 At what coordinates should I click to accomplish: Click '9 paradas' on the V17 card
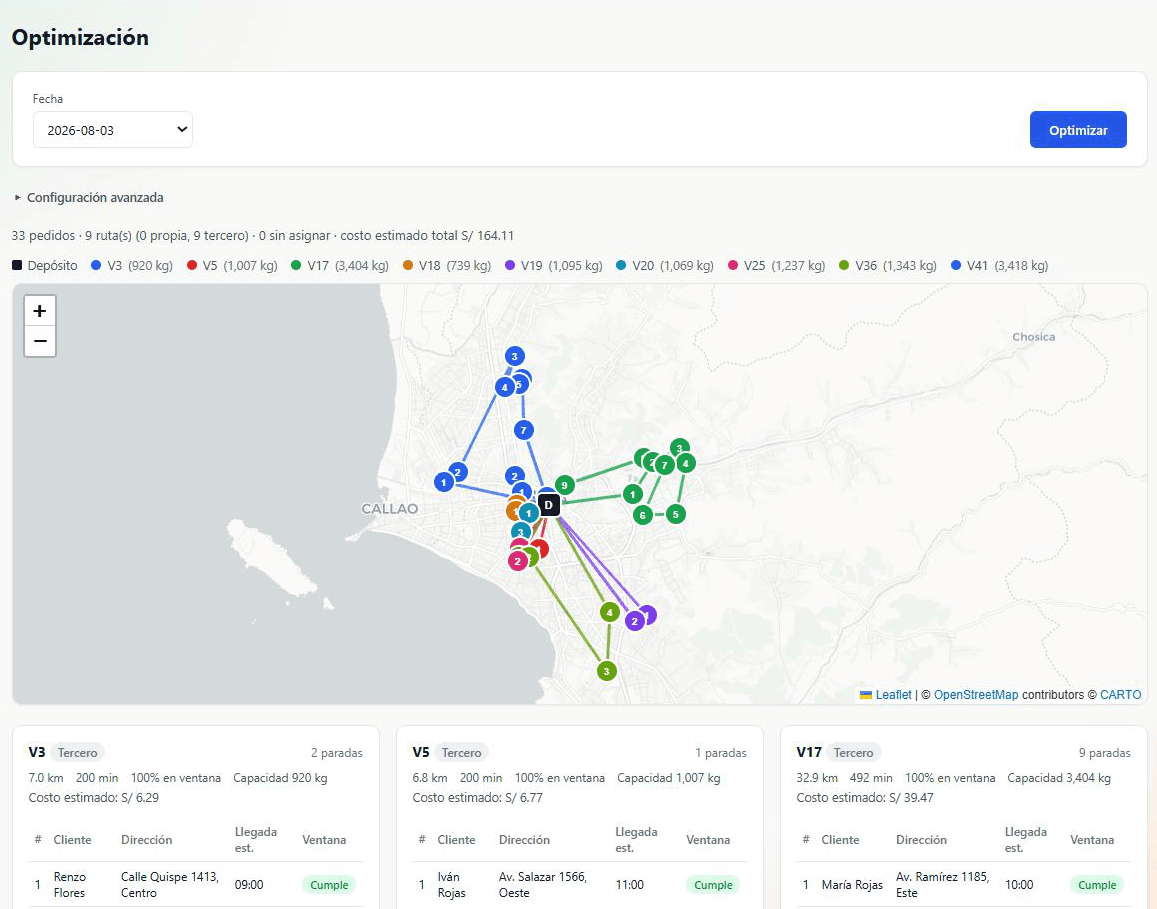[1105, 753]
